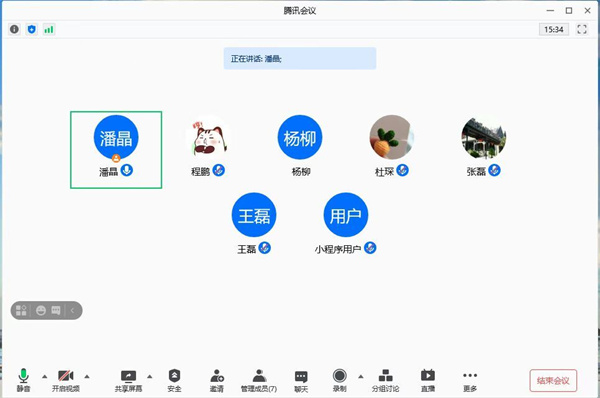The height and width of the screenshot is (398, 600).
Task: Click 王磊's muted microphone icon
Action: coord(264,248)
